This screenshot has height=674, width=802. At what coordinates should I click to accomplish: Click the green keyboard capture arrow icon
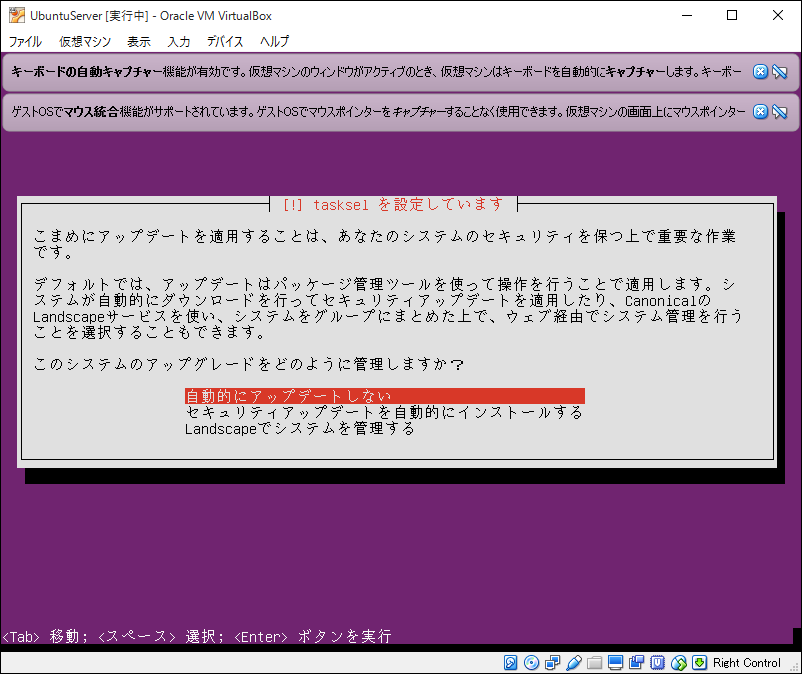700,662
